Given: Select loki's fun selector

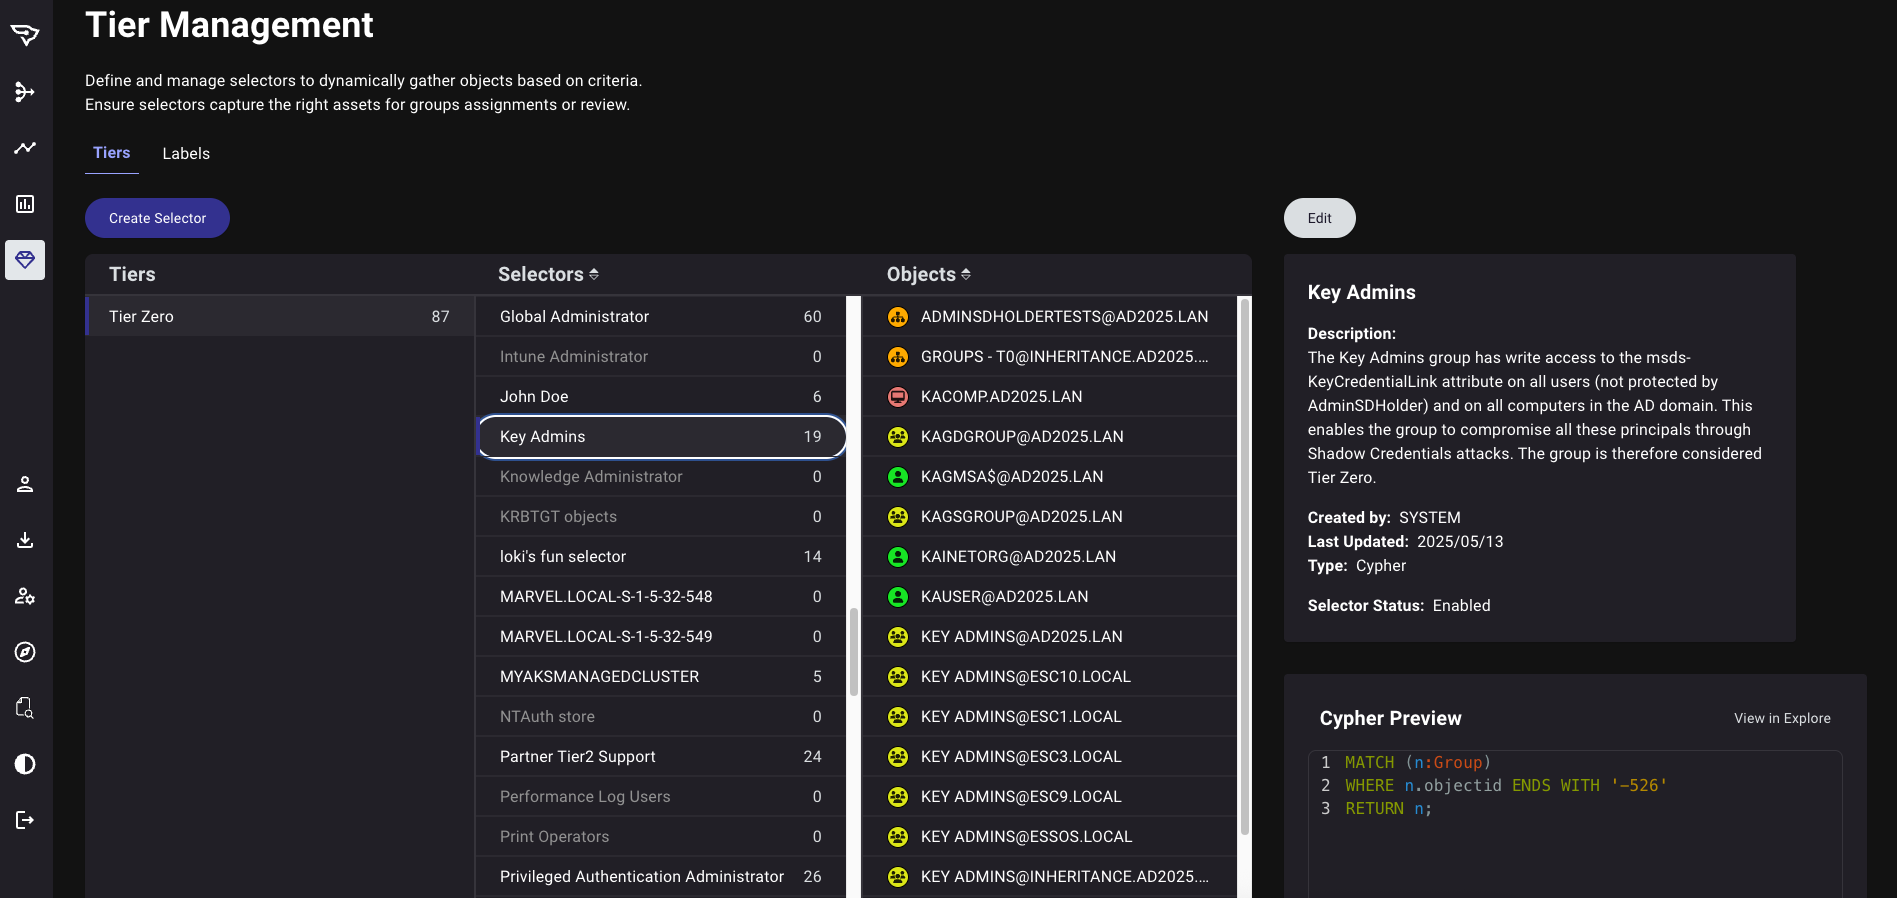Looking at the screenshot, I should (661, 556).
